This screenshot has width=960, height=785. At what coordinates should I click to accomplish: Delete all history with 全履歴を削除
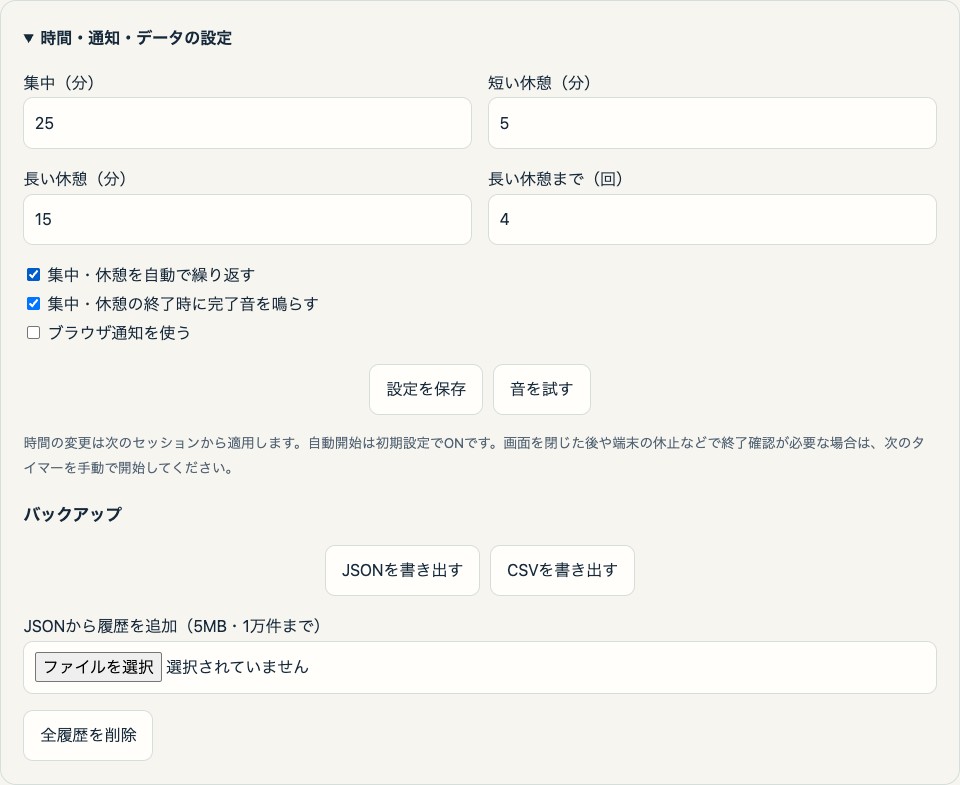88,735
